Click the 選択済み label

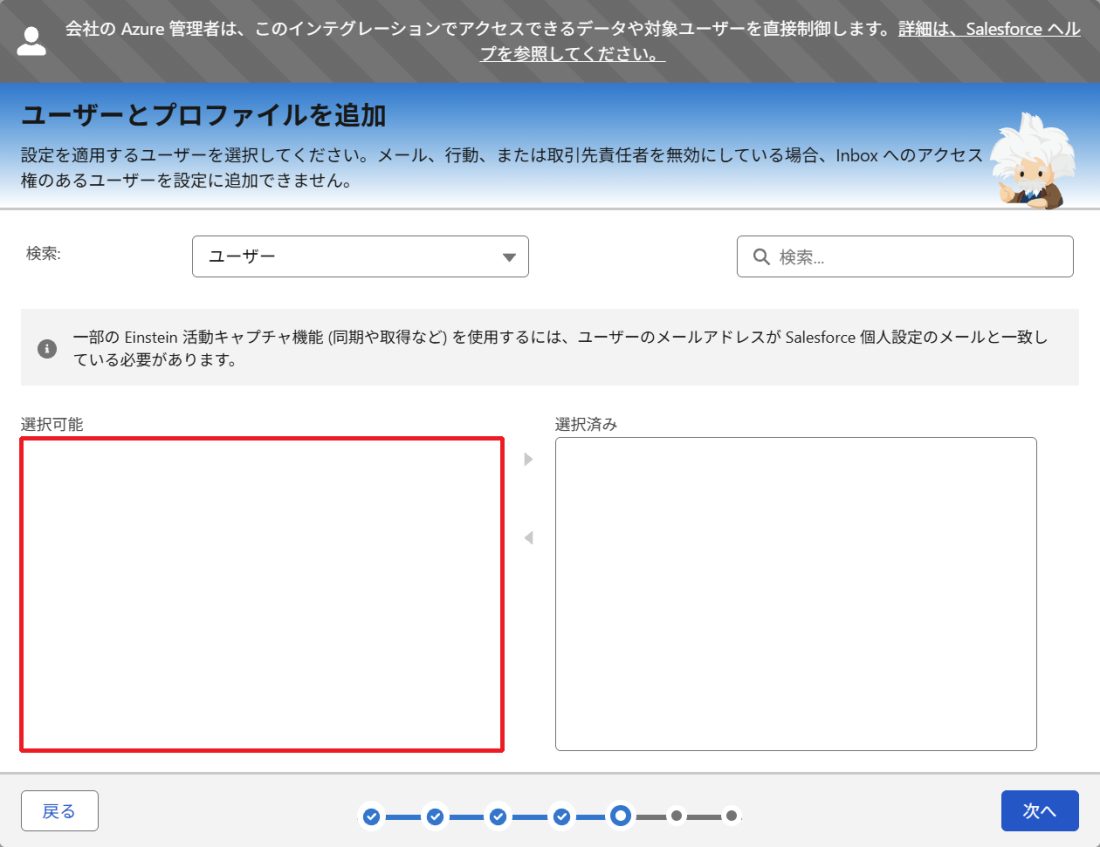tap(586, 424)
